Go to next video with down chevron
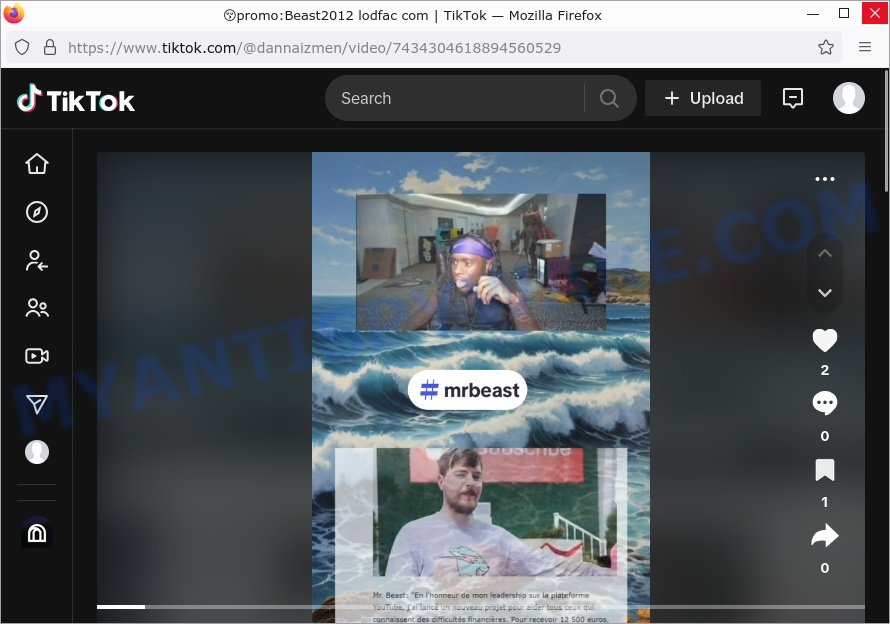The image size is (890, 624). (825, 292)
